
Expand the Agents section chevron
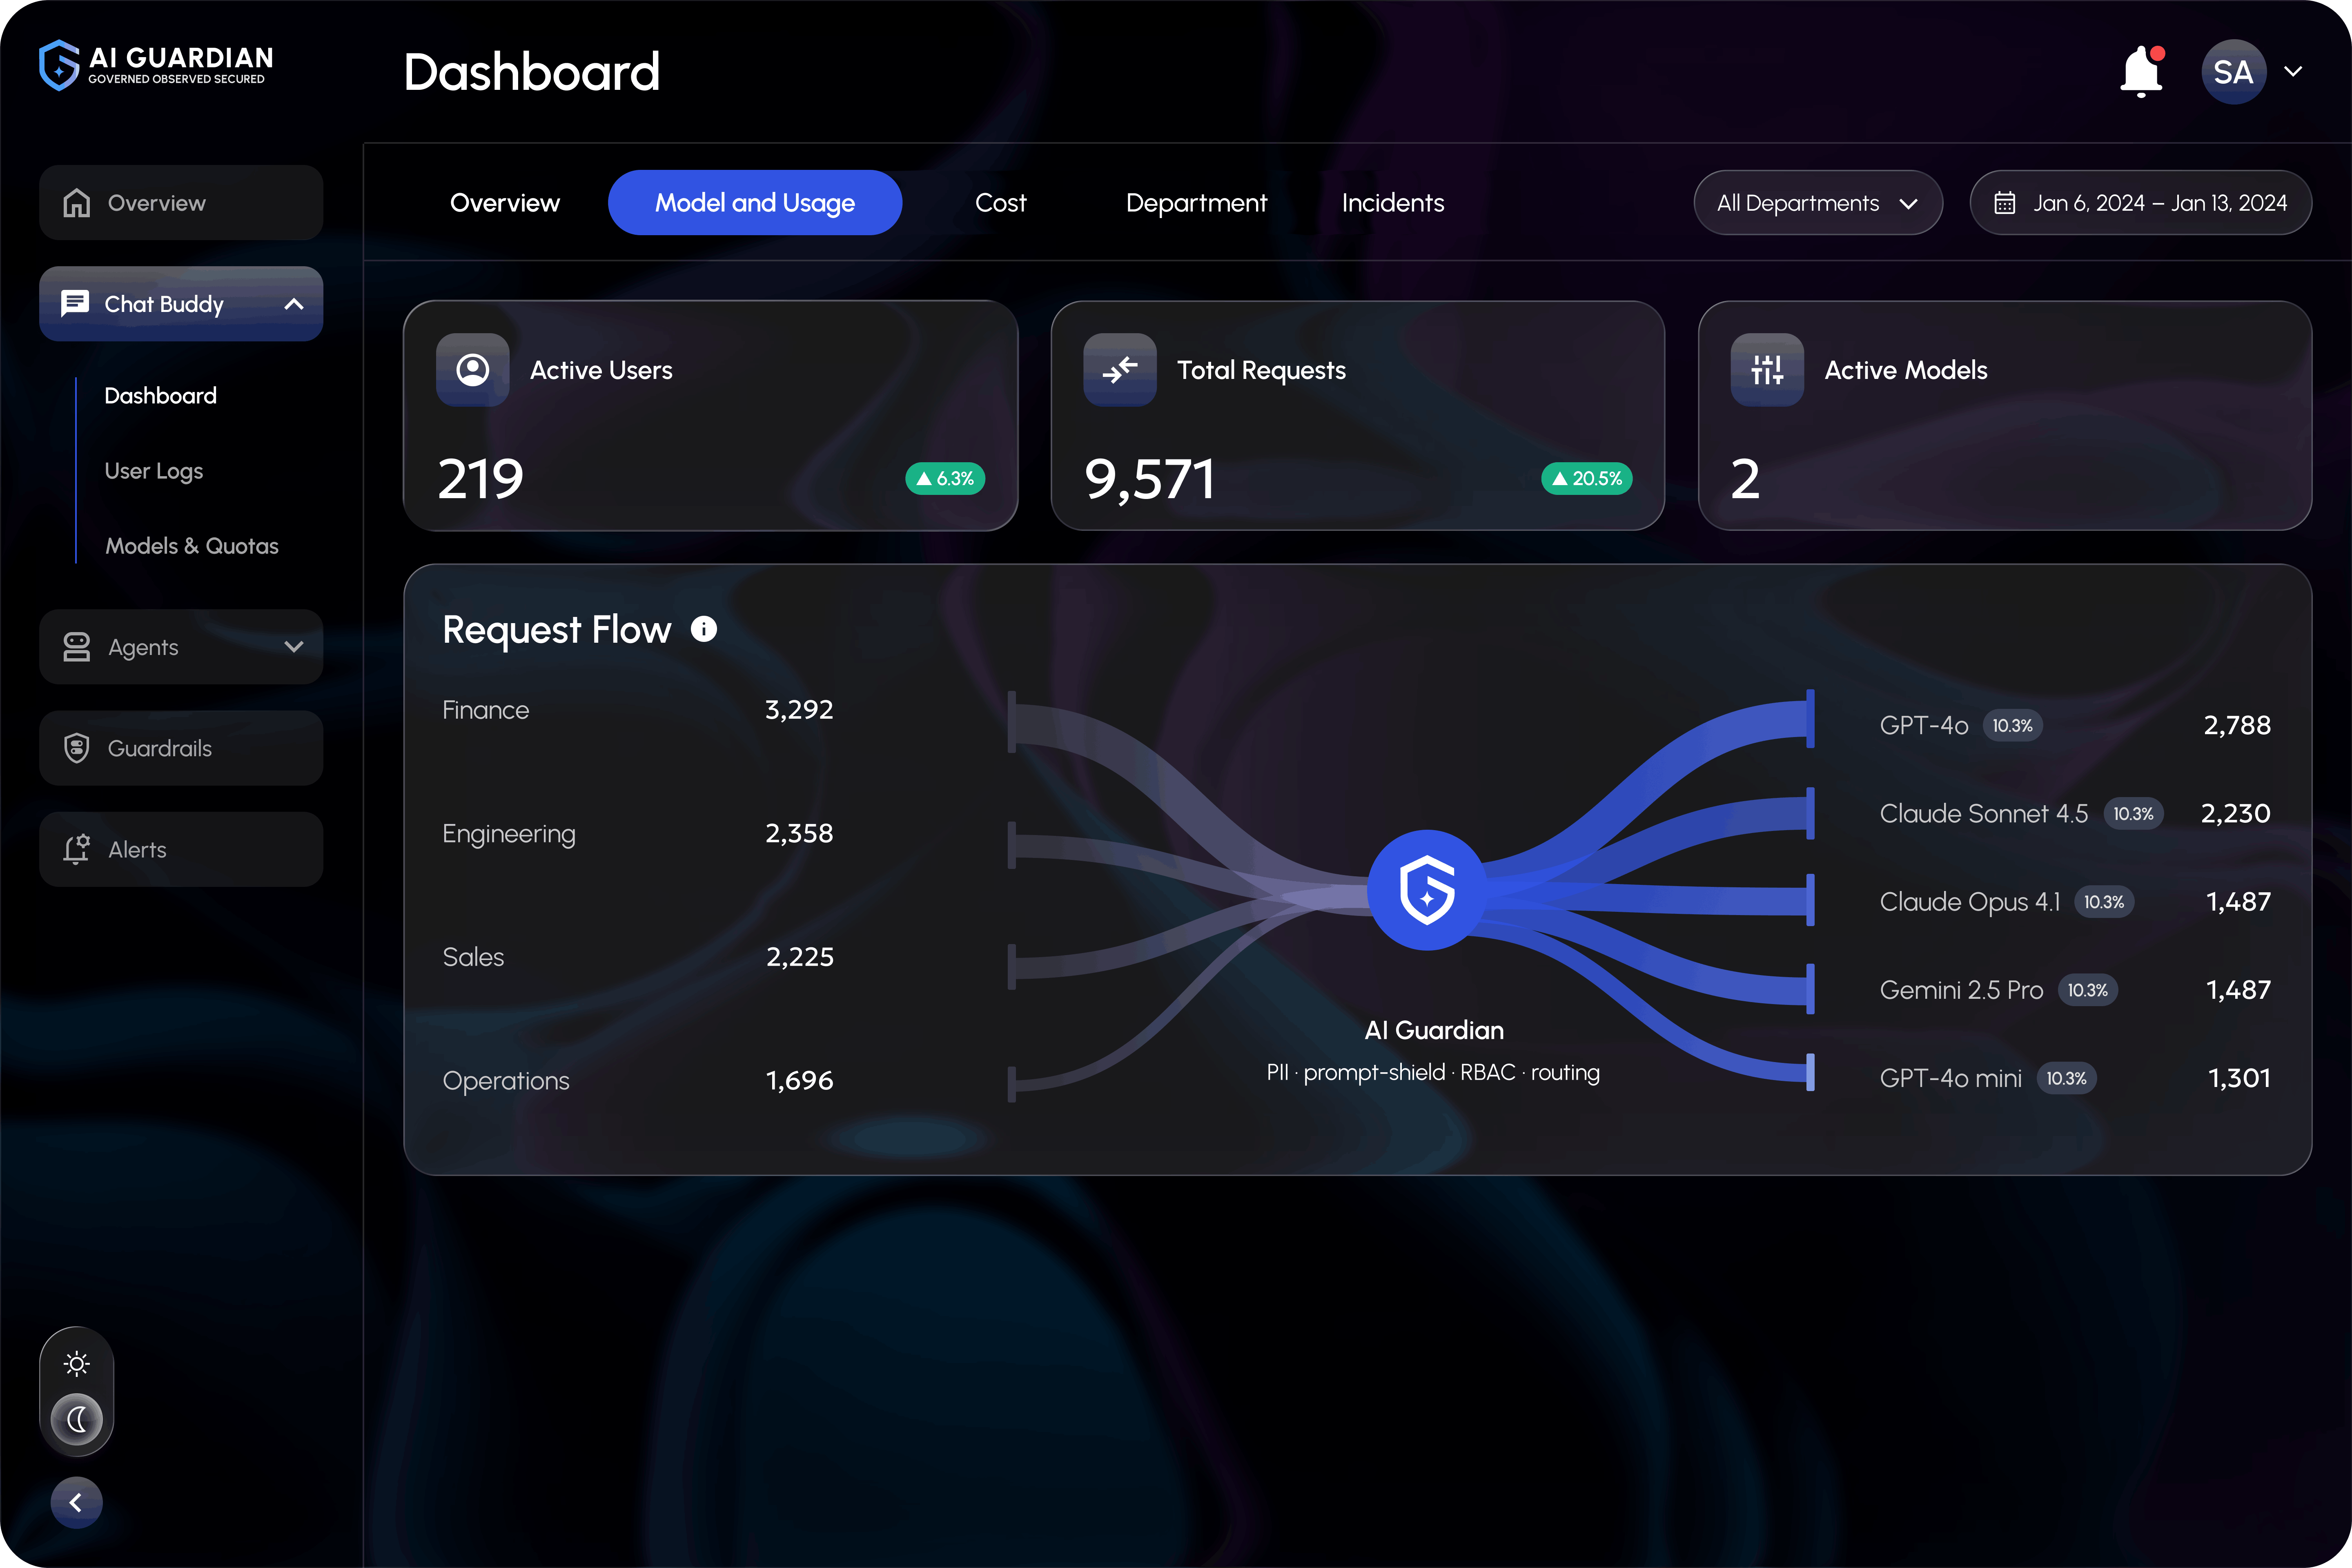294,647
